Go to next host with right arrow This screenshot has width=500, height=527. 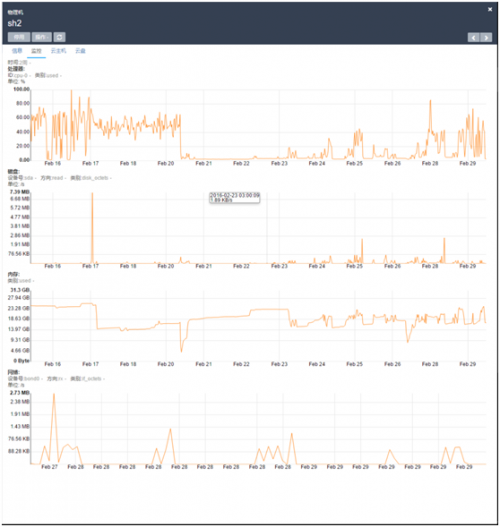pyautogui.click(x=486, y=37)
